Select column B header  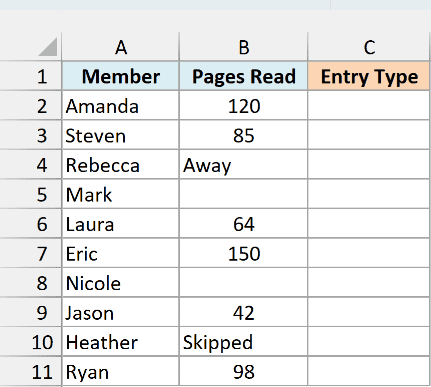pos(243,47)
